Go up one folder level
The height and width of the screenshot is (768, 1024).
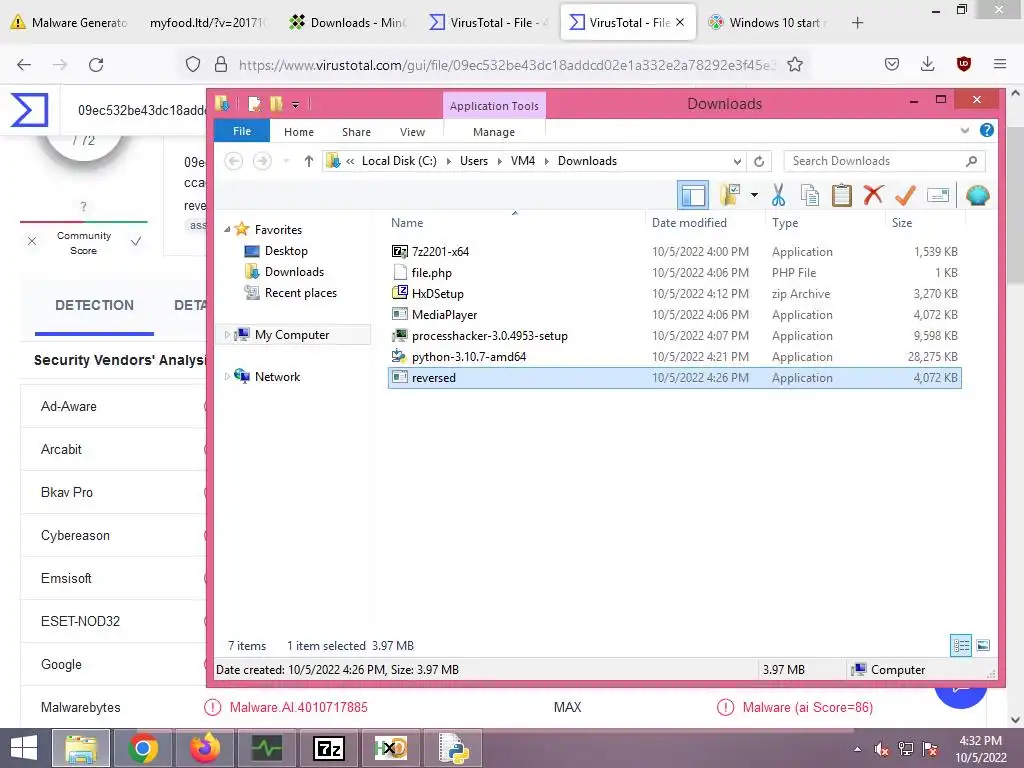tap(308, 161)
